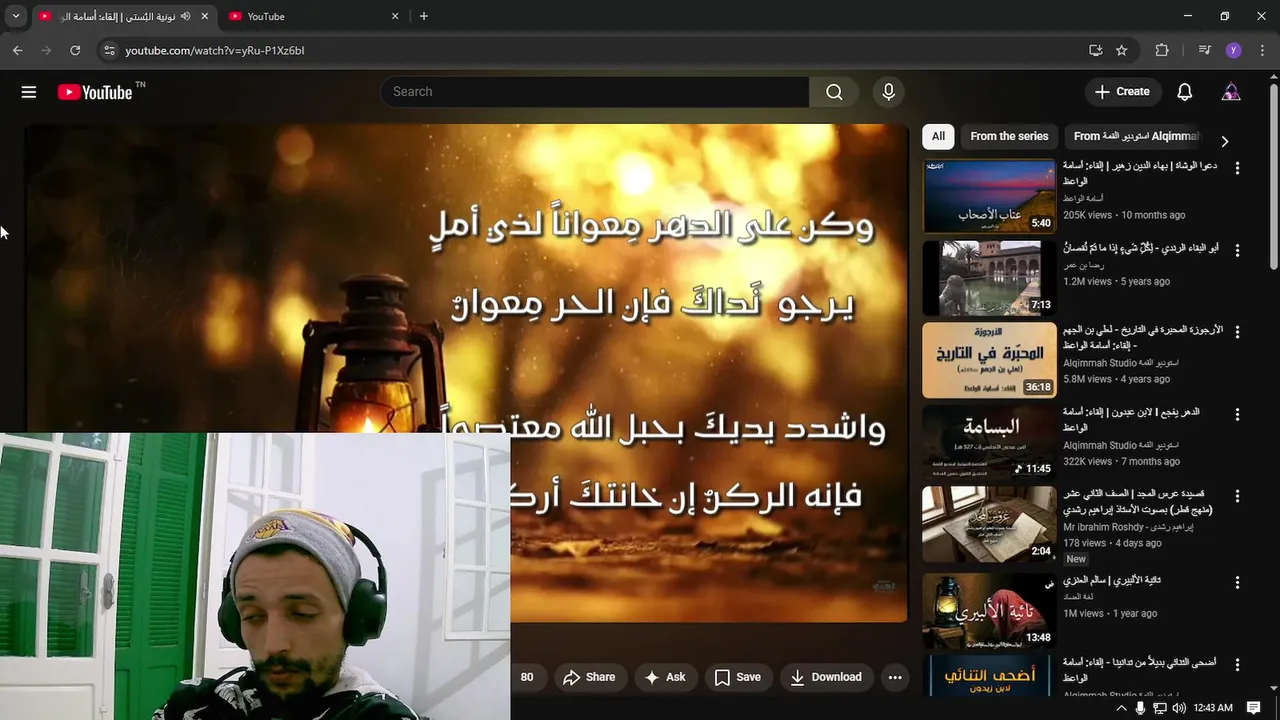The width and height of the screenshot is (1280, 720).
Task: Click the dislike count button showing 80
Action: (527, 677)
